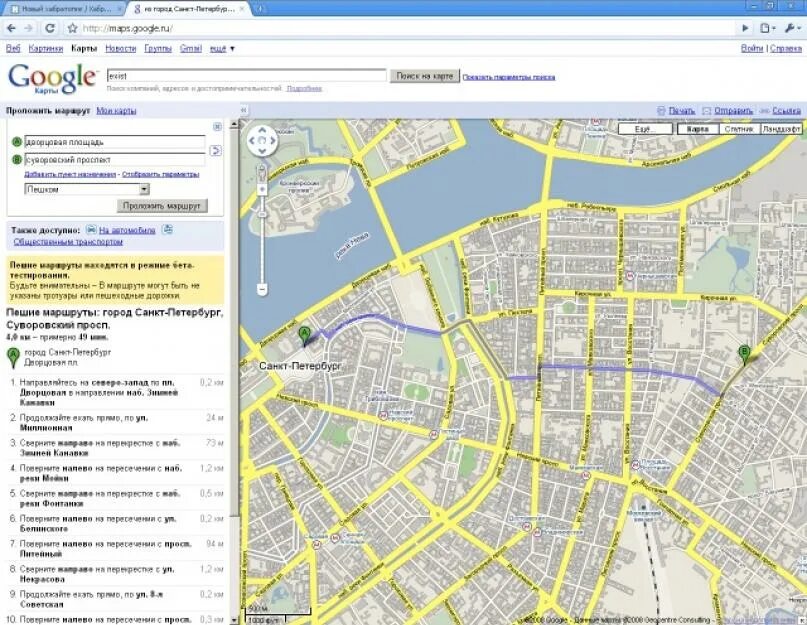Image resolution: width=807 pixels, height=625 pixels.
Task: Click 'Добавить пункт назначения' link
Action: (70, 175)
